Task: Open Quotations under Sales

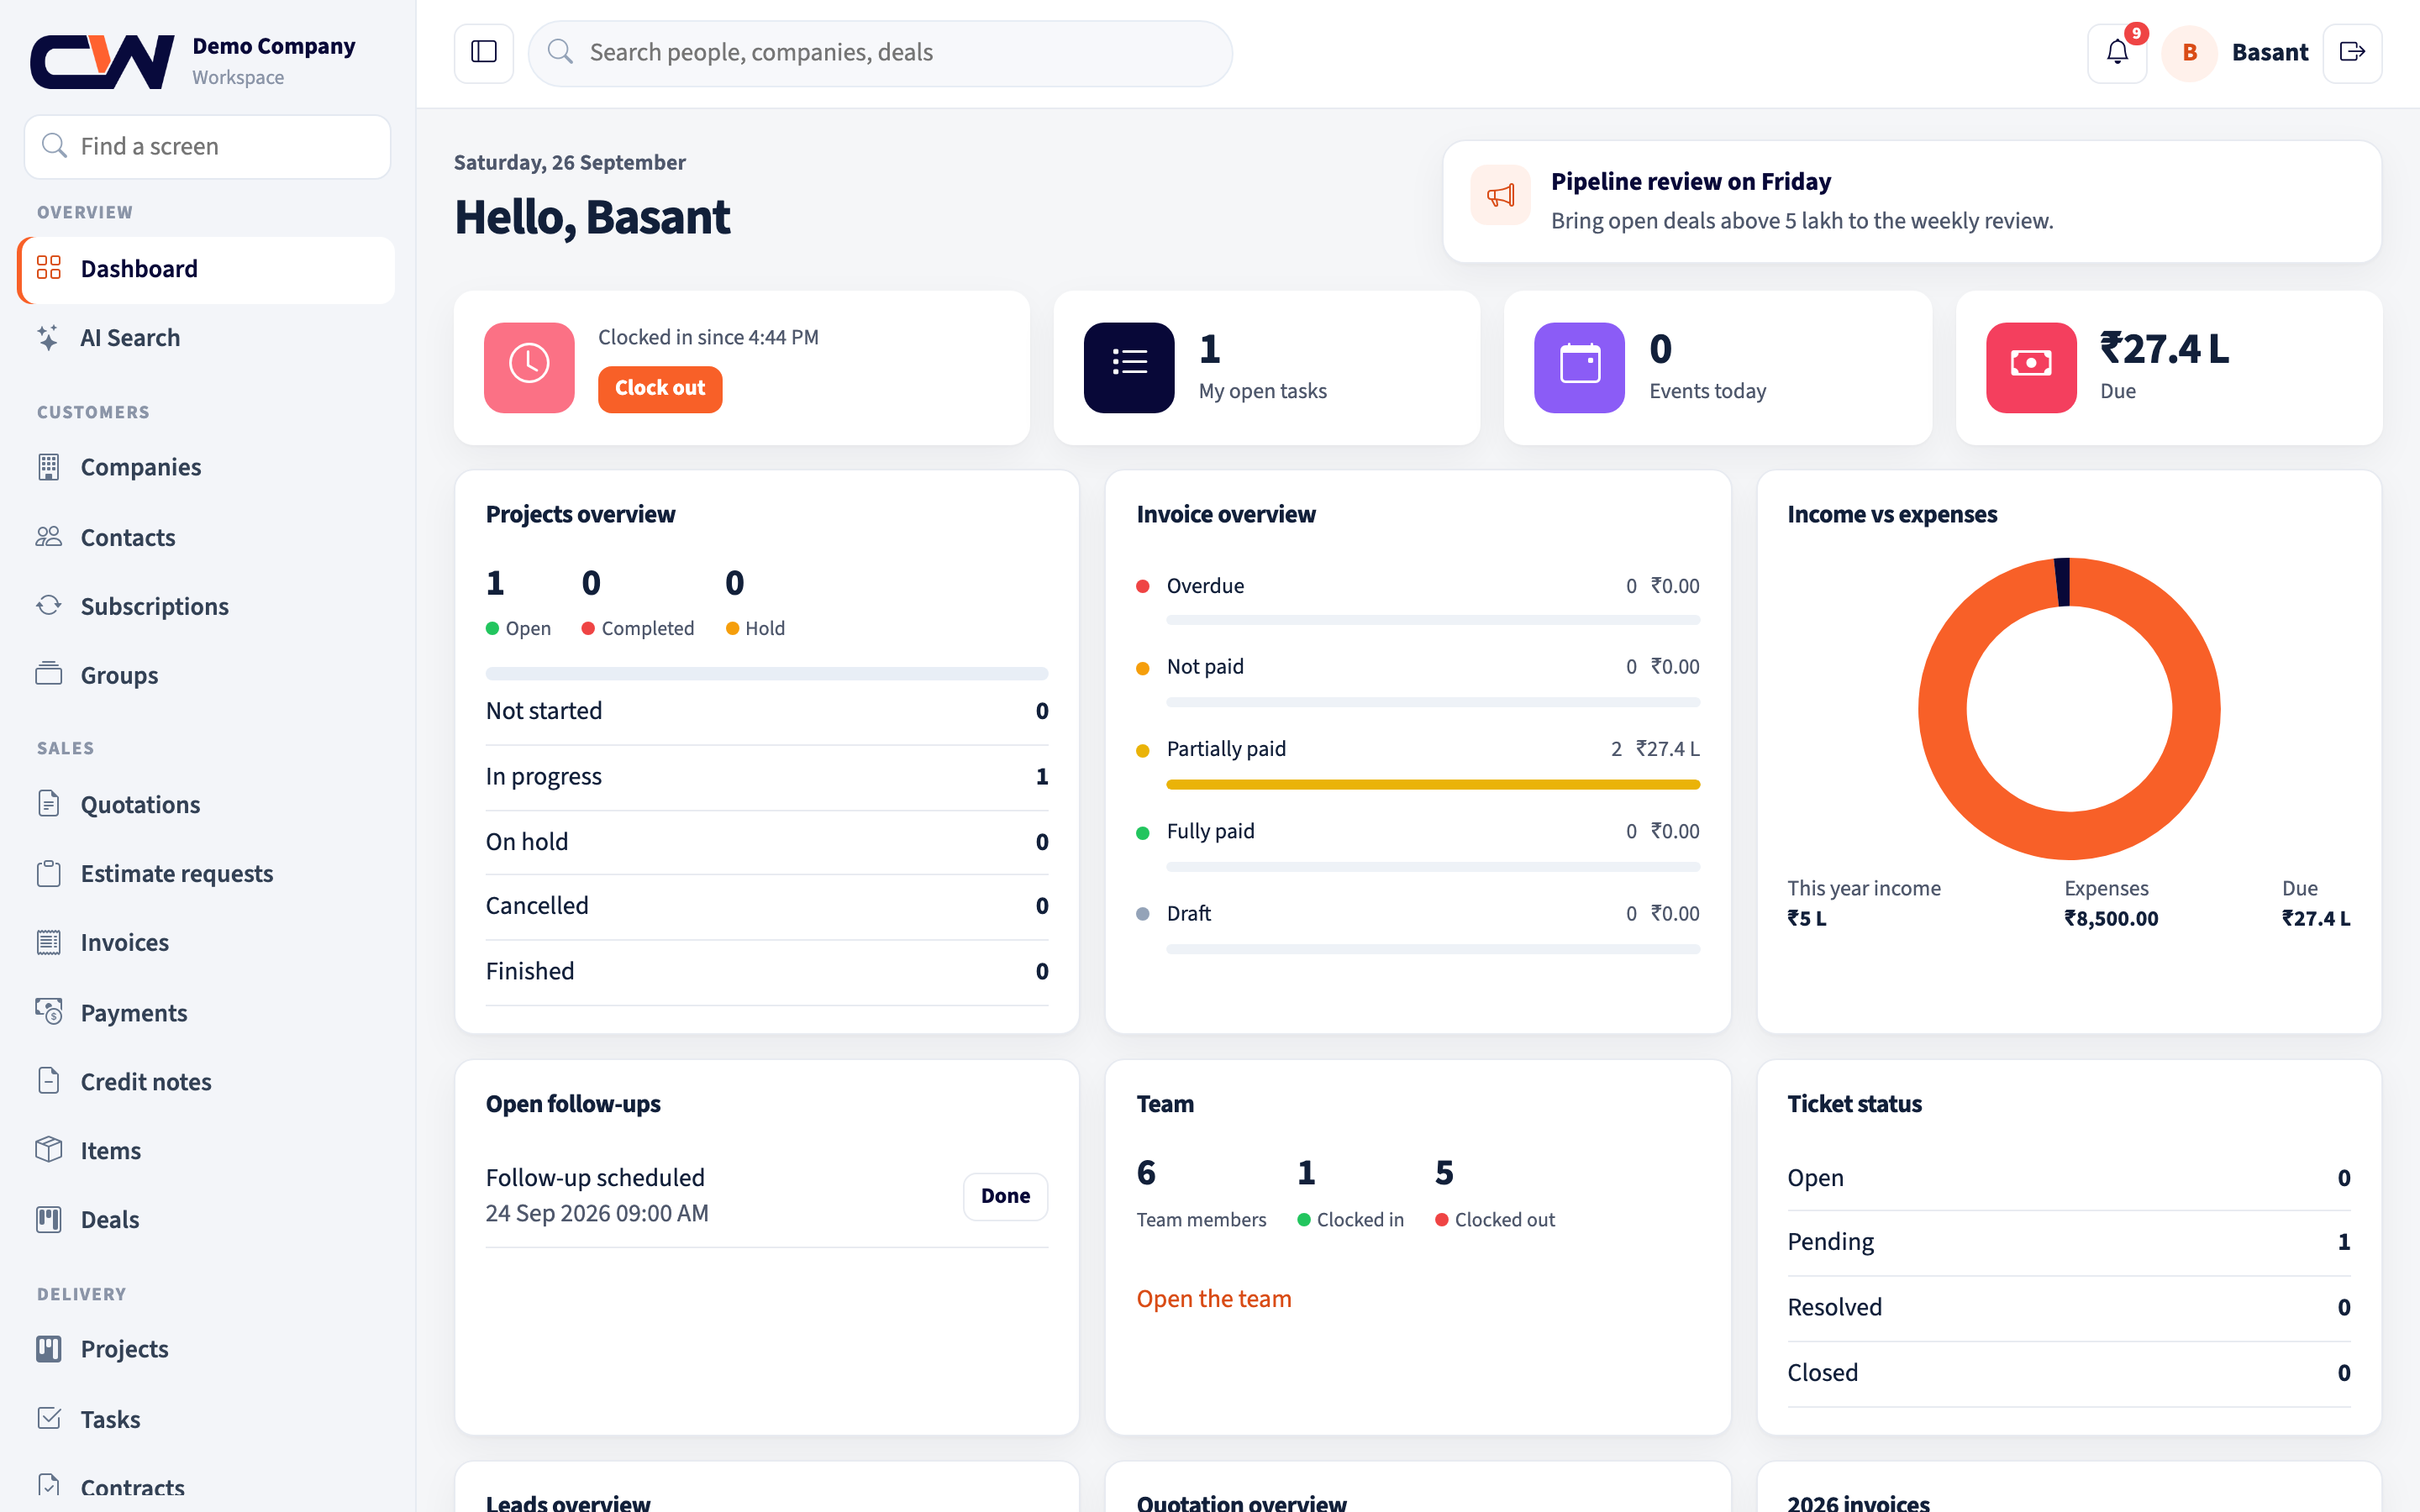Action: (206, 804)
